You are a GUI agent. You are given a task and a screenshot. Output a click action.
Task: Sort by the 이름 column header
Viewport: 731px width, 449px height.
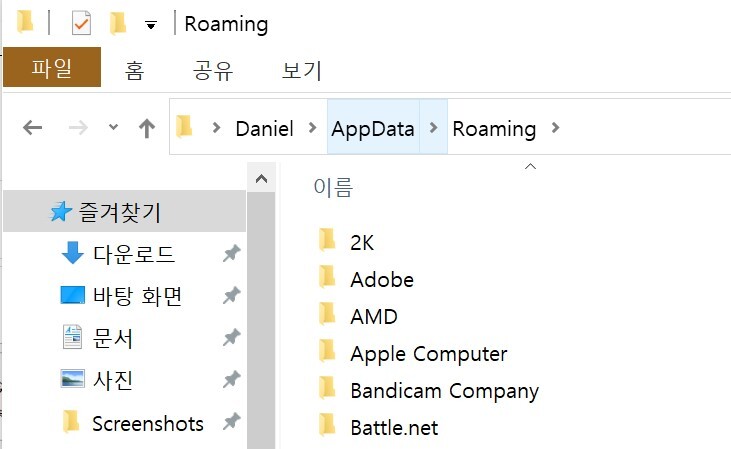[x=333, y=187]
